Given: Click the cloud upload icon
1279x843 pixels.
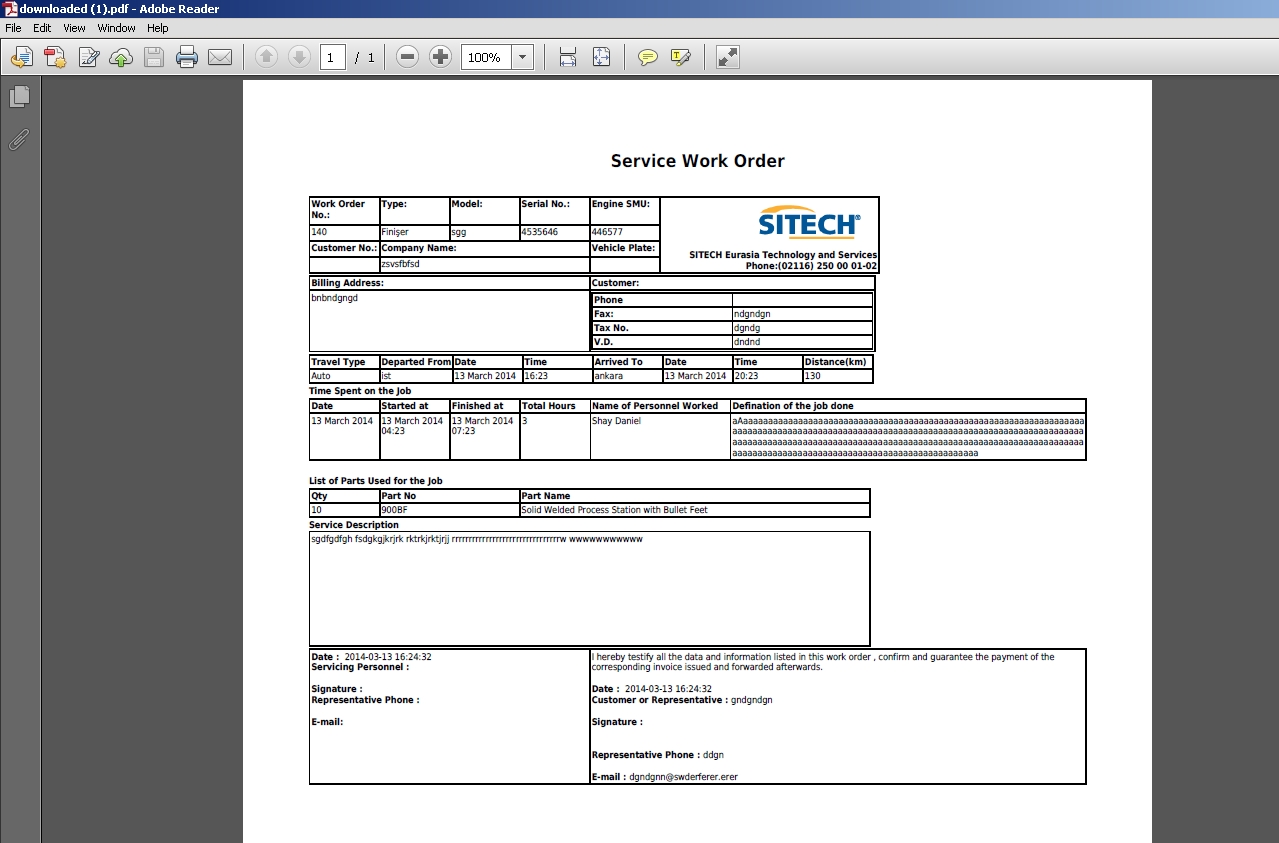Looking at the screenshot, I should click(121, 57).
